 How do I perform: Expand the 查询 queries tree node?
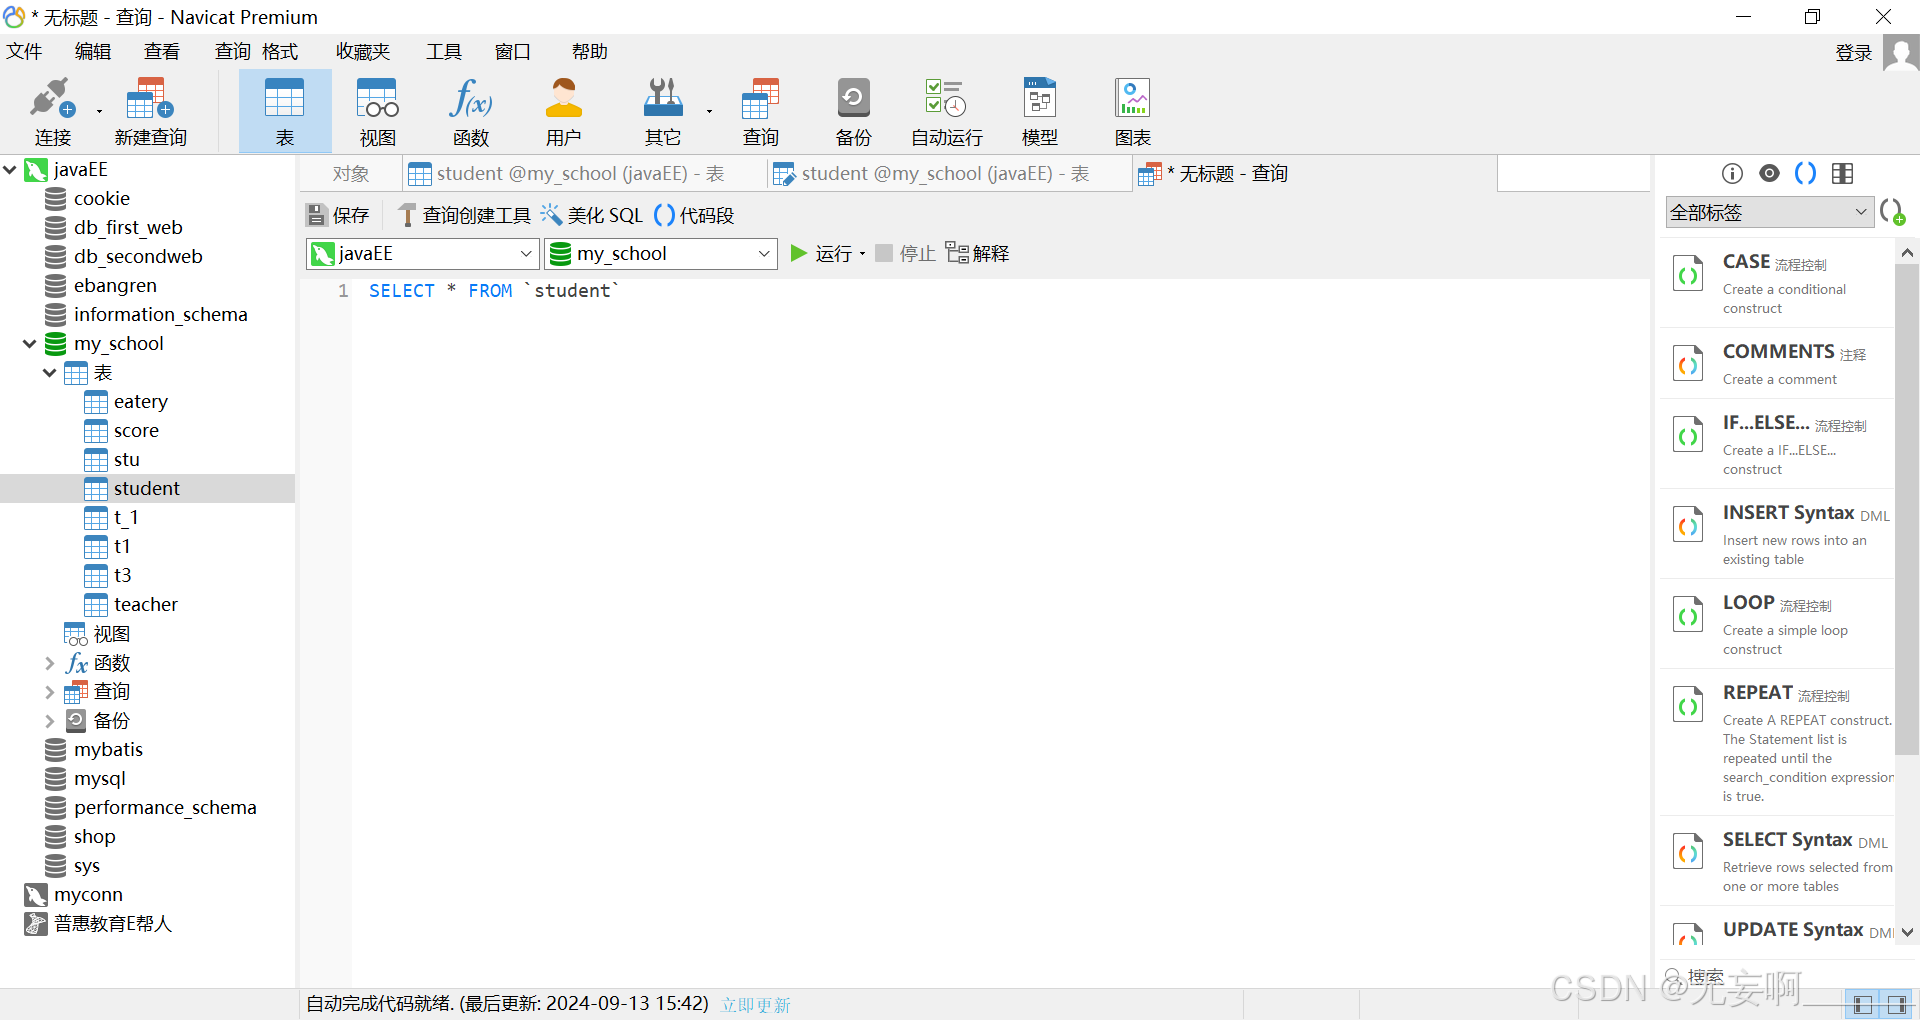[x=50, y=692]
